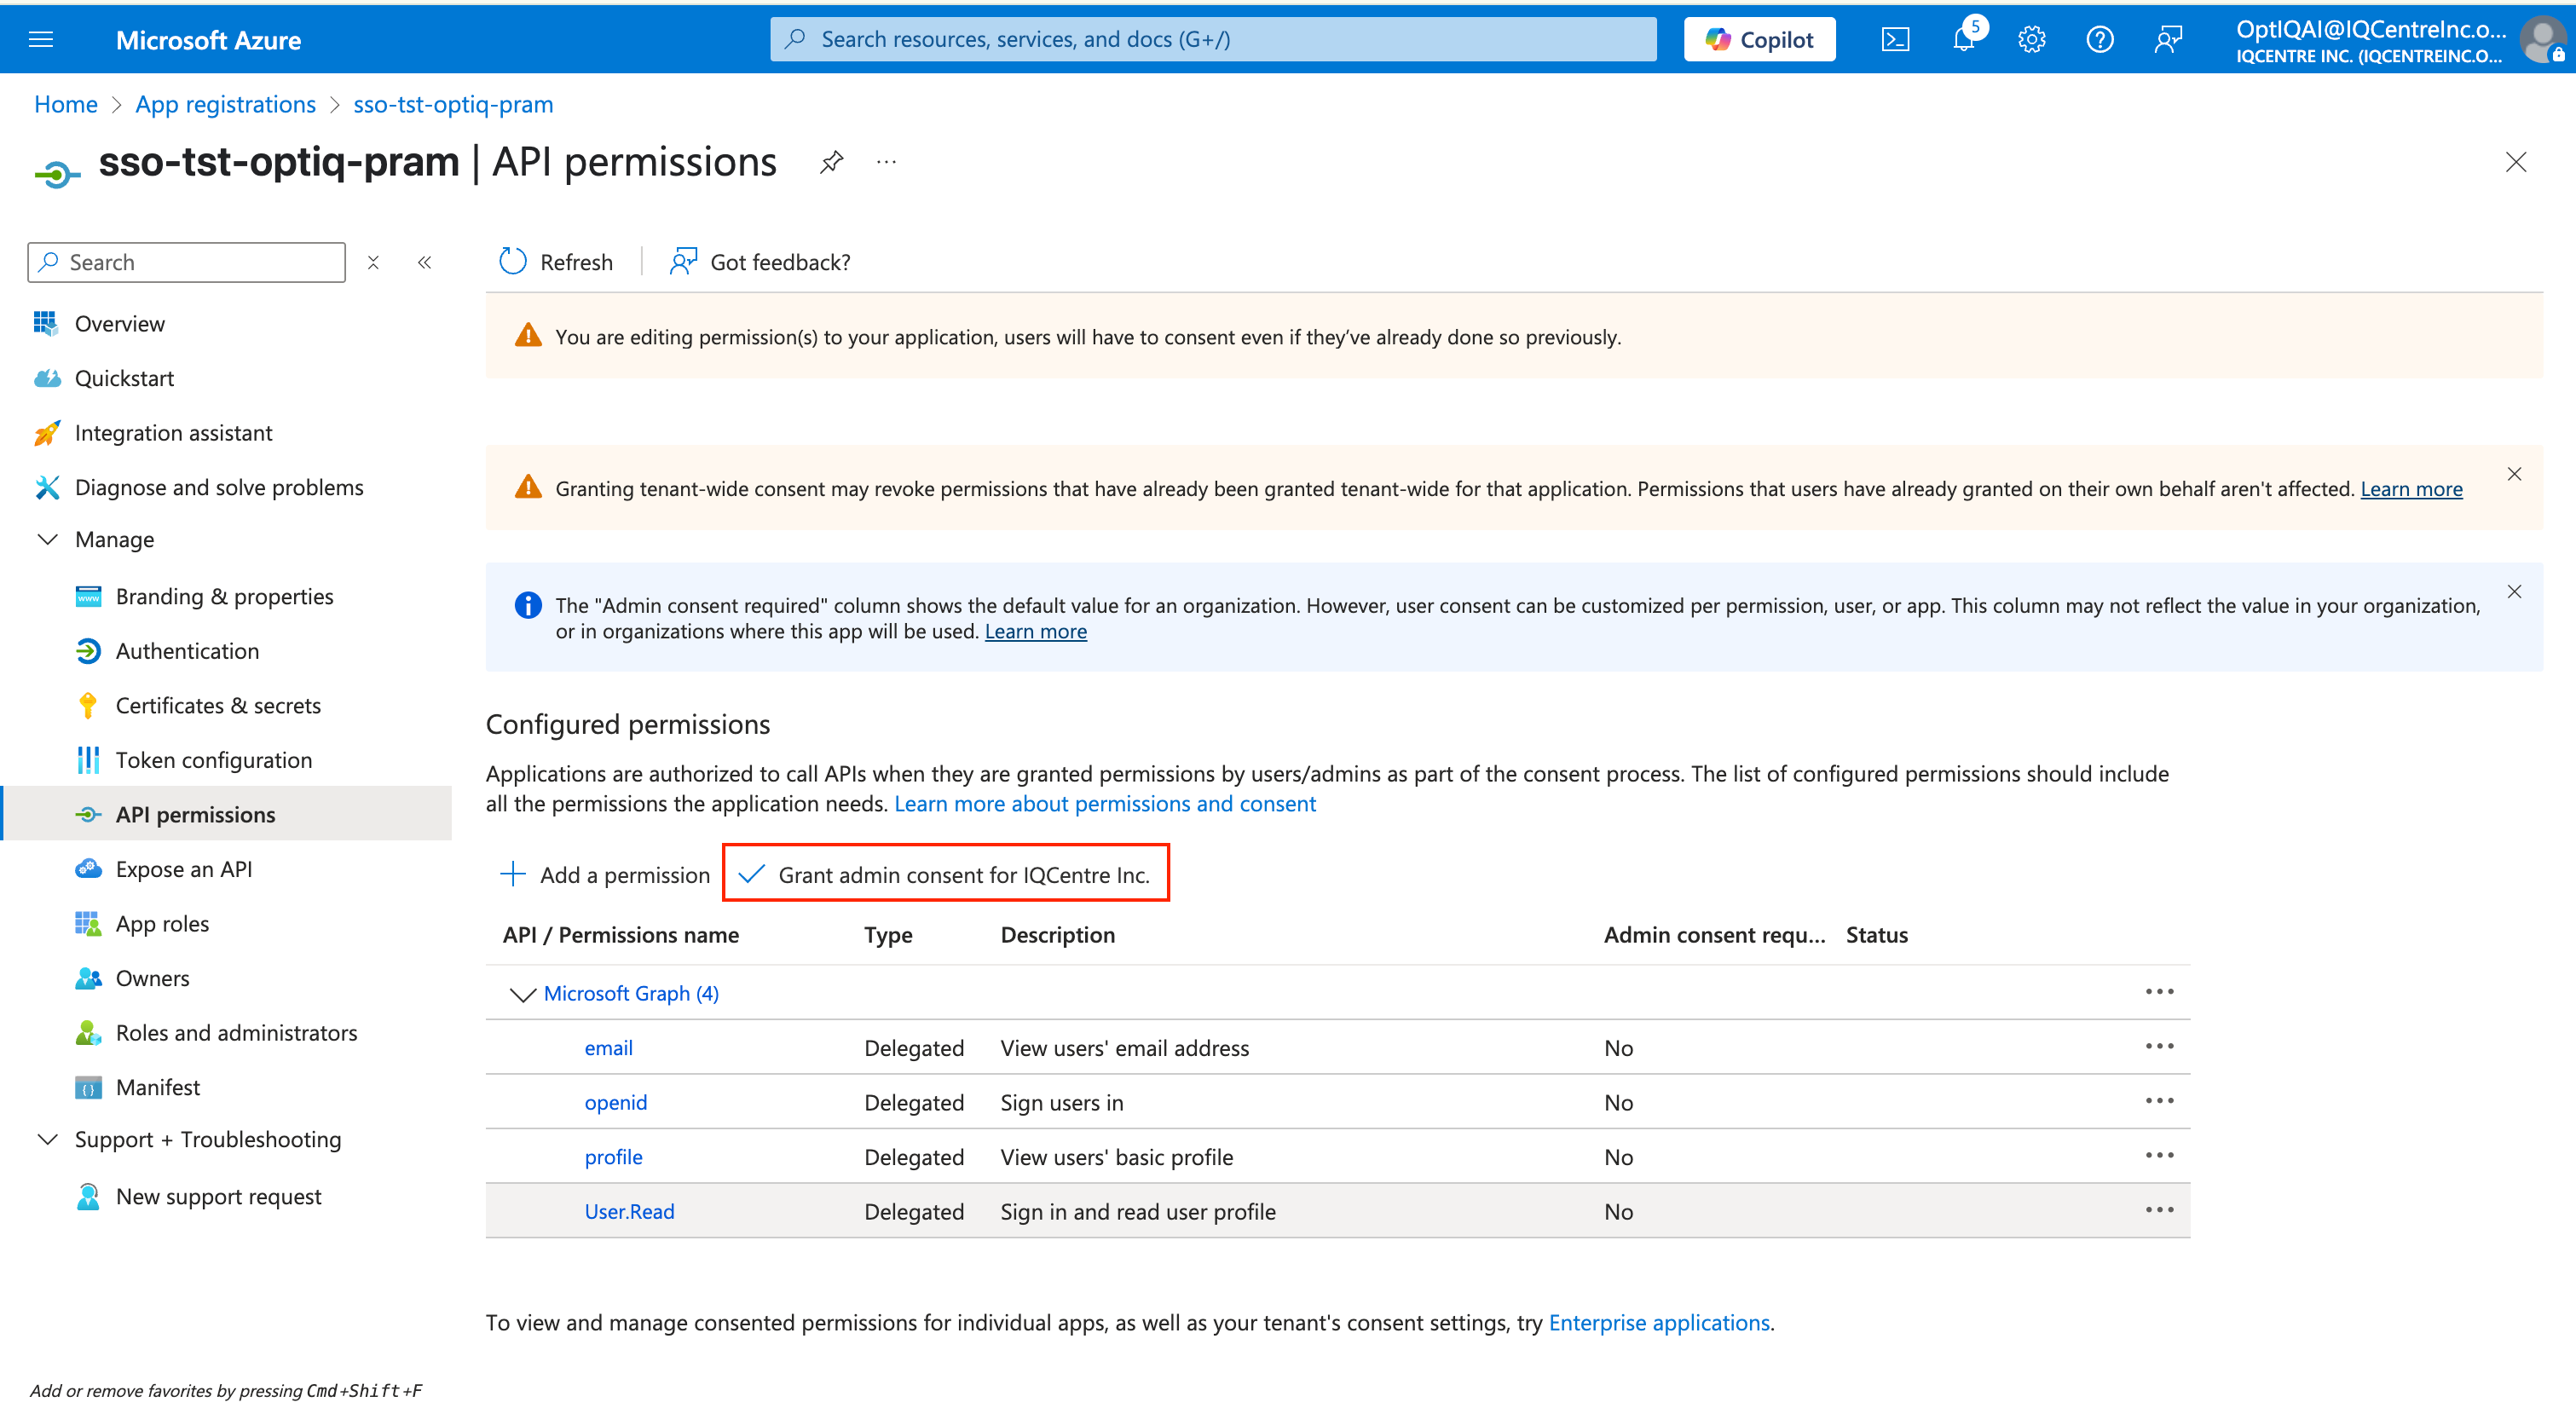Click the Overview grid icon in sidebar
2576x1408 pixels.
click(x=46, y=323)
